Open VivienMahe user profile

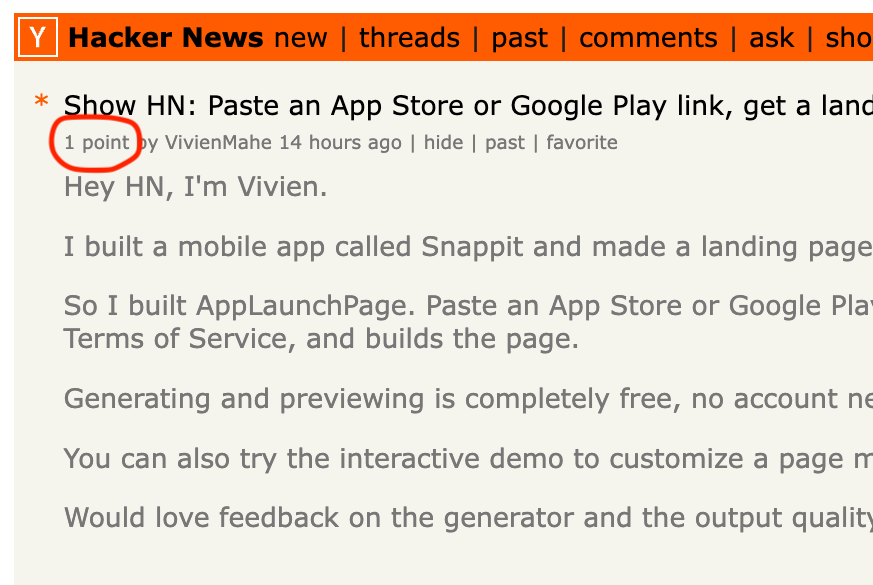[x=218, y=142]
